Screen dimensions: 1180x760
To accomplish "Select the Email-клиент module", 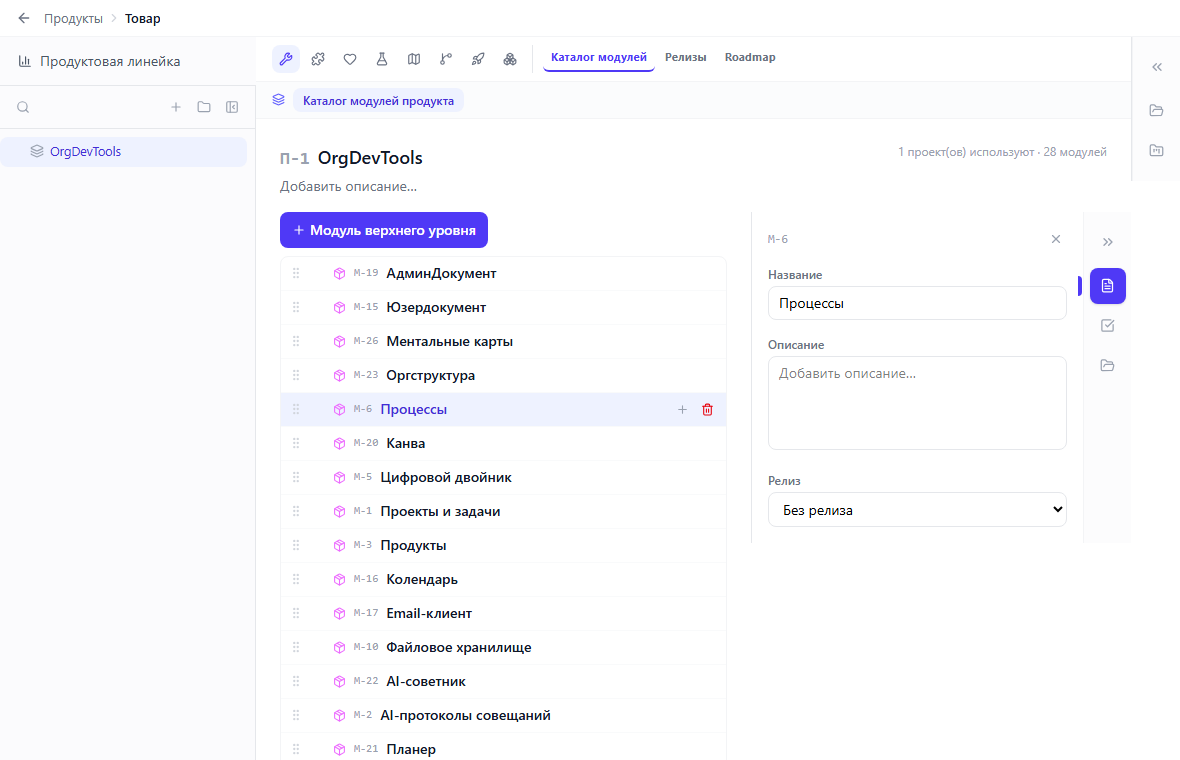I will [x=503, y=613].
